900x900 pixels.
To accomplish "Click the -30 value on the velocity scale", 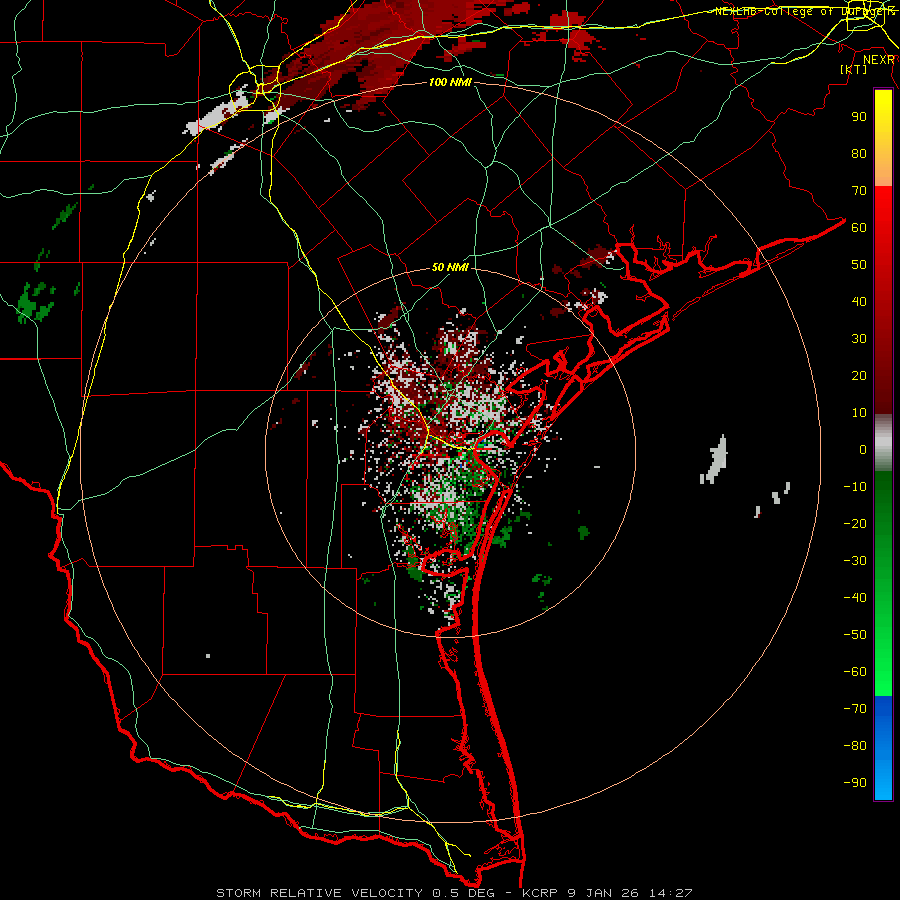I will tap(855, 561).
